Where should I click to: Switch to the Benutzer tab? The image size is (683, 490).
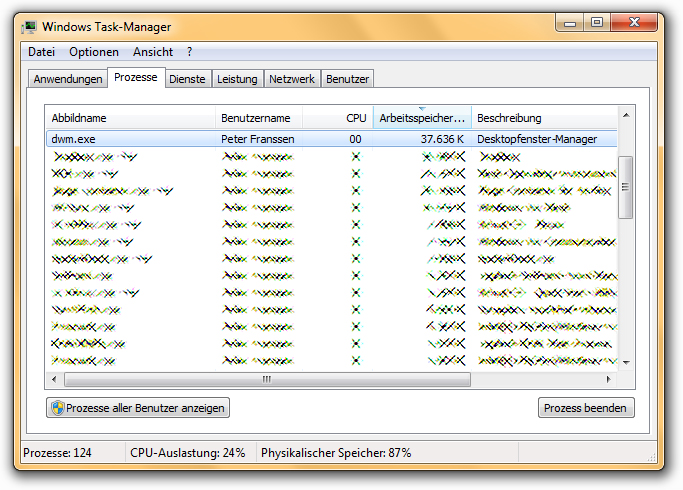[x=347, y=79]
